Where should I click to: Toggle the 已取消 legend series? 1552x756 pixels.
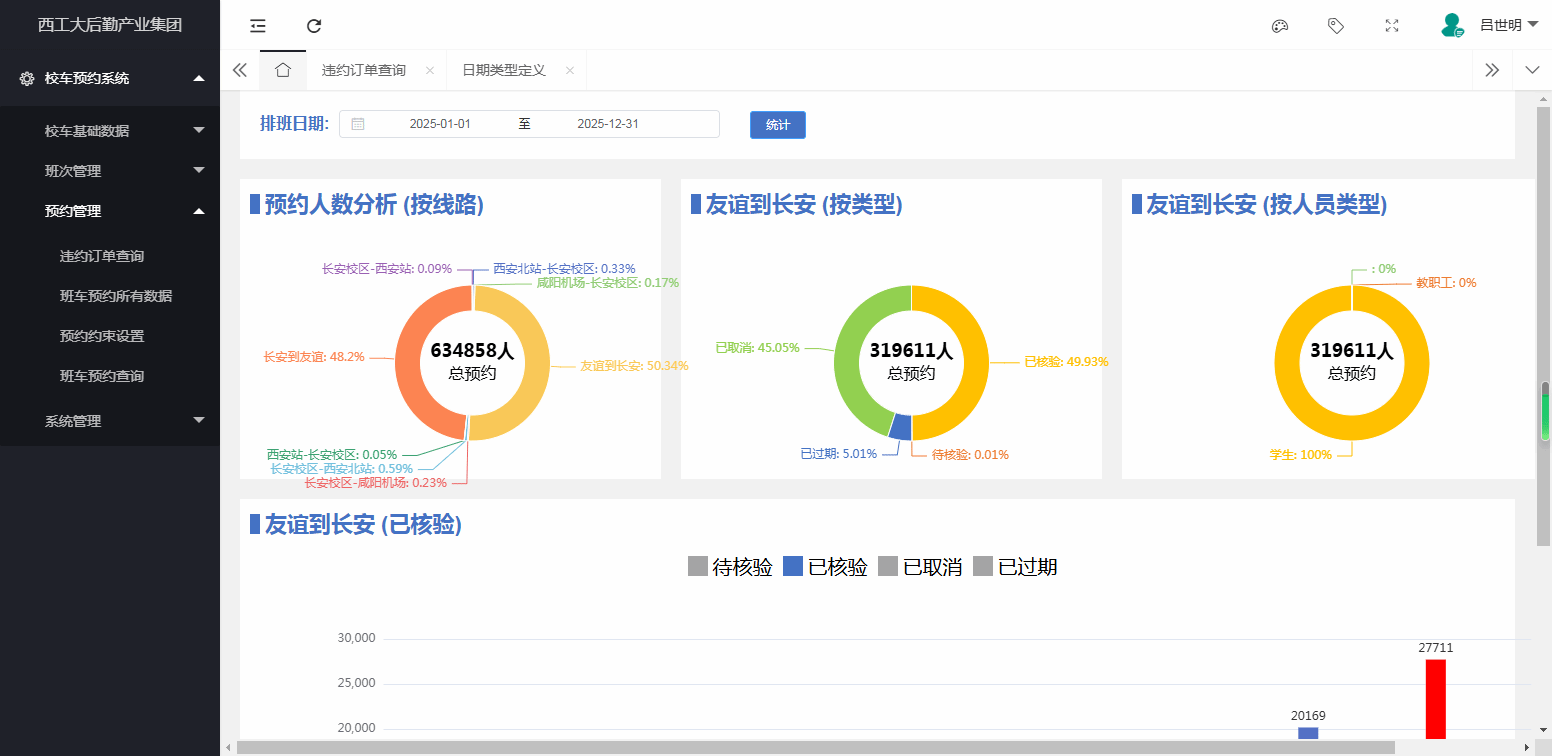[920, 567]
